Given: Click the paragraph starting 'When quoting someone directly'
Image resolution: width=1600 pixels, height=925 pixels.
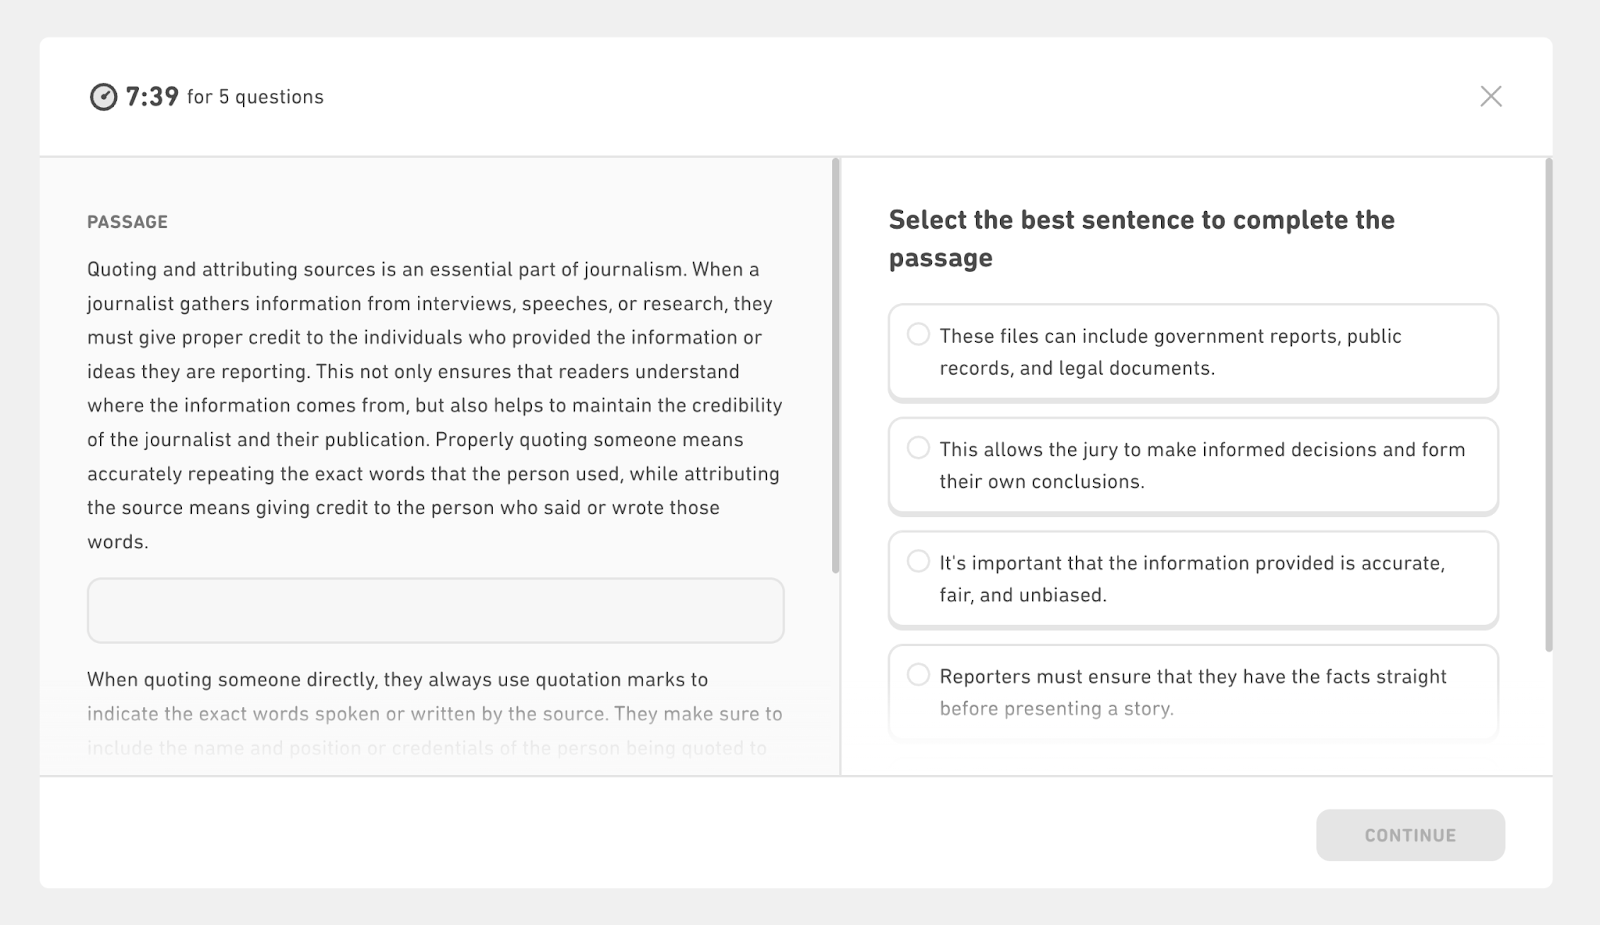Looking at the screenshot, I should 397,680.
